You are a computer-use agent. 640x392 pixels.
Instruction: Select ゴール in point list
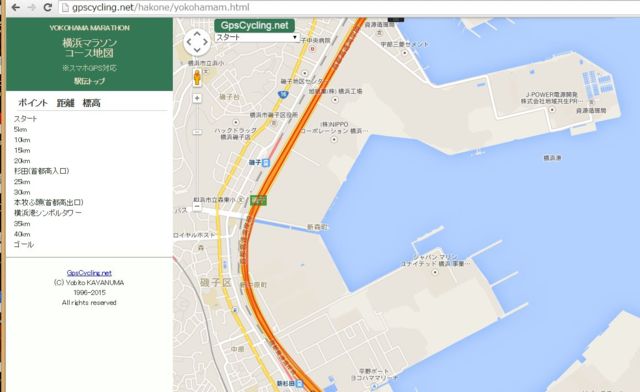[x=24, y=244]
